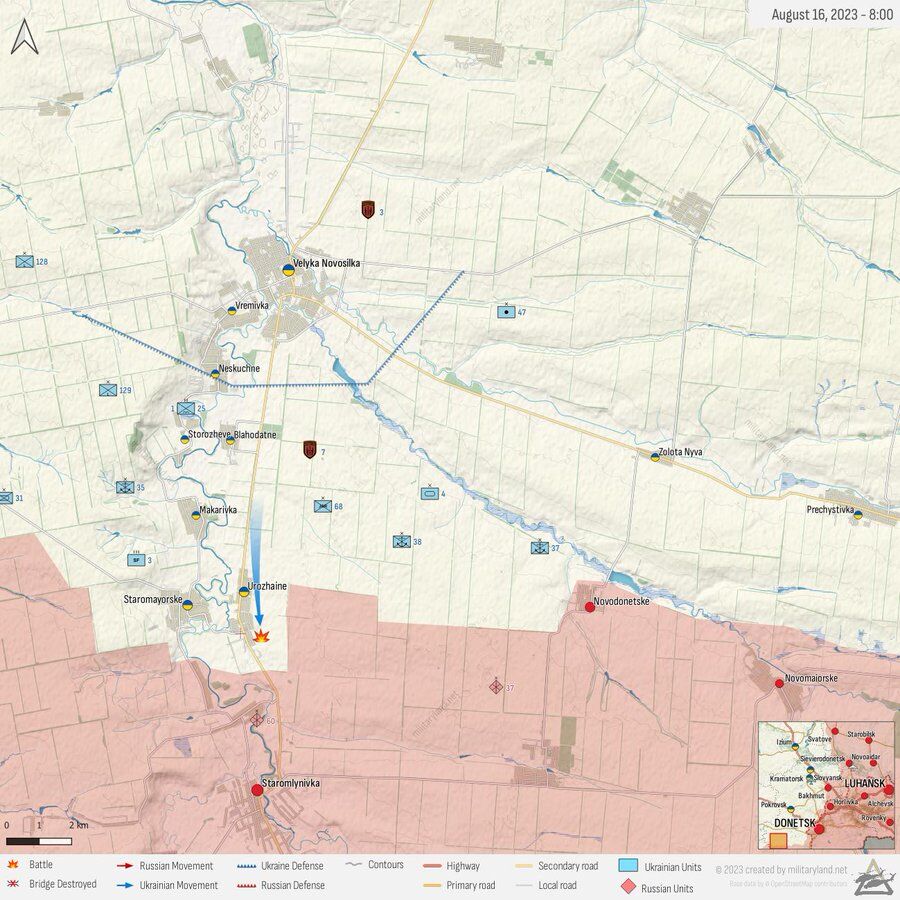Select the destroyed bridge marker near unit 60
Screen dimensions: 900x900
click(257, 719)
